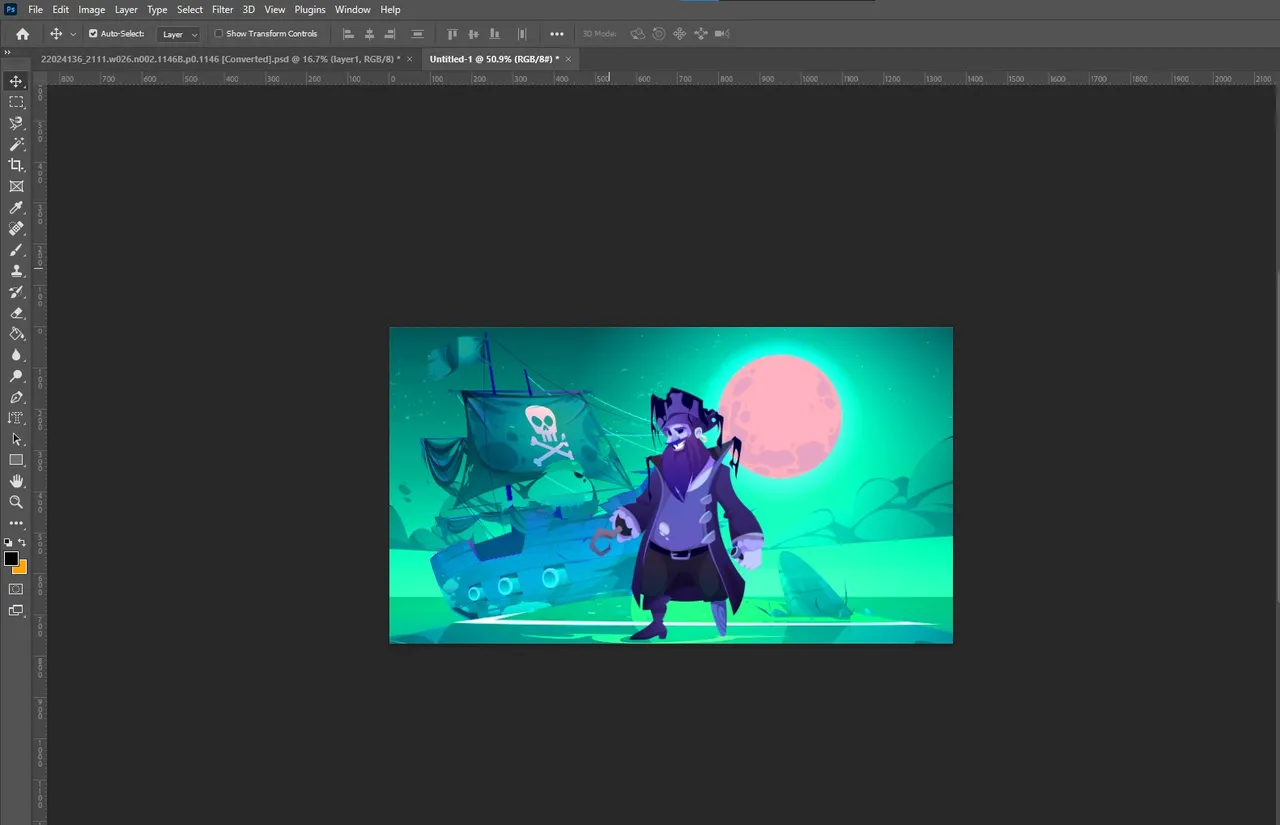Select the Lasso tool
The image size is (1280, 825).
(16, 123)
